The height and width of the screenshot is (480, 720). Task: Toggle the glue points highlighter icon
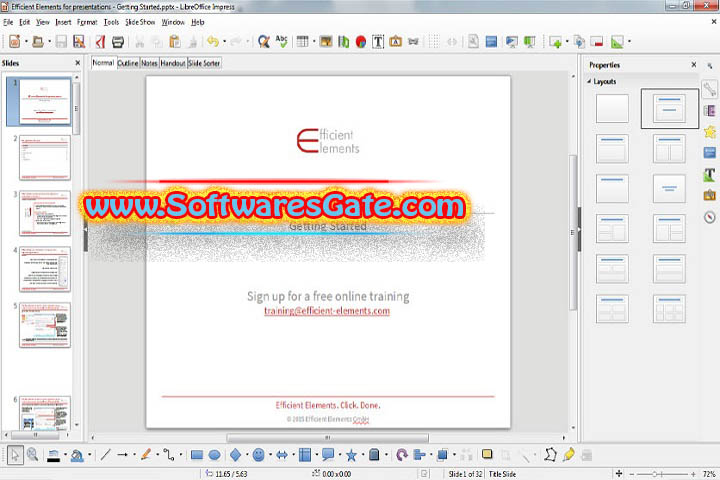click(568, 455)
